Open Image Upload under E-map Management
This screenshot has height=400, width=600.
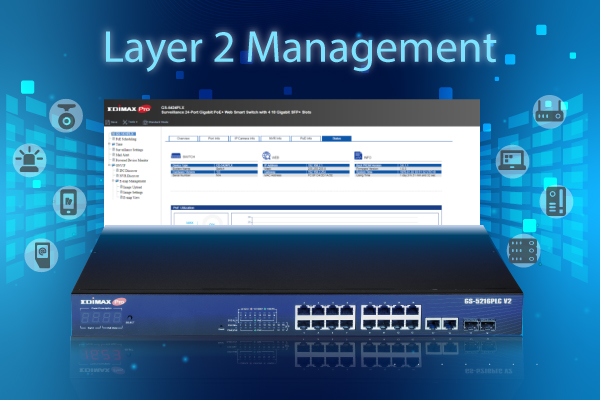[x=131, y=187]
